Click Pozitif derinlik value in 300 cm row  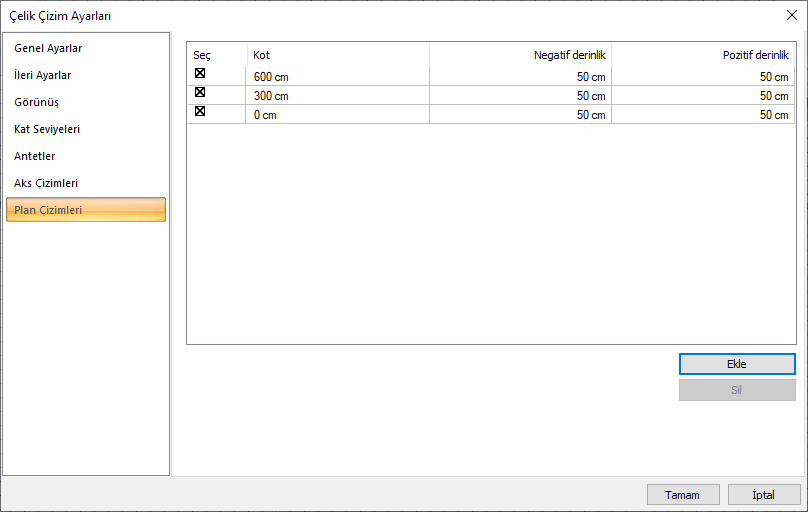(703, 96)
